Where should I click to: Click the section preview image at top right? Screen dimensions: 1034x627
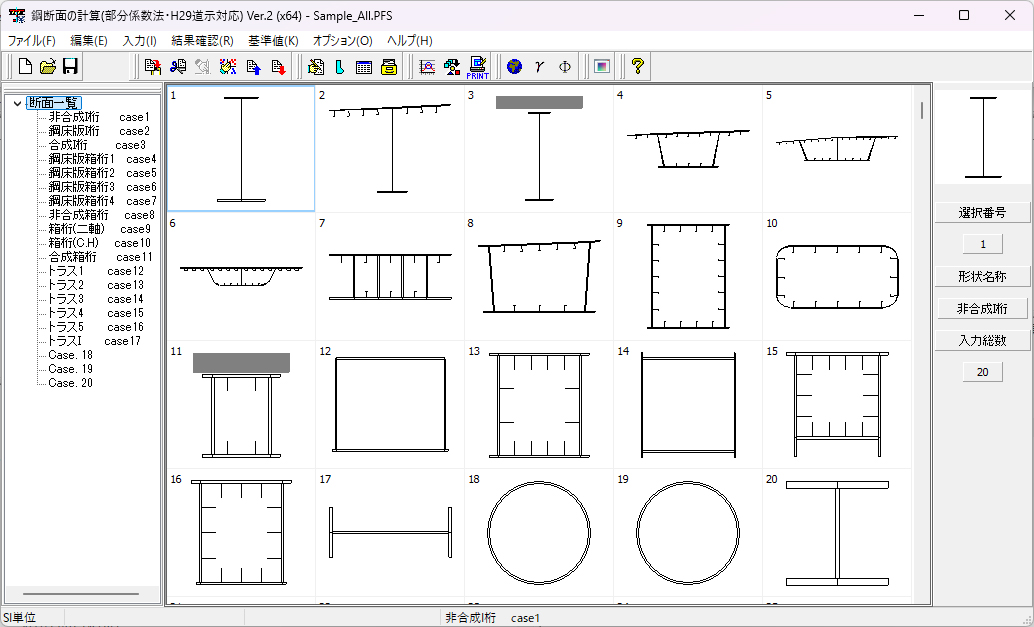pyautogui.click(x=983, y=137)
